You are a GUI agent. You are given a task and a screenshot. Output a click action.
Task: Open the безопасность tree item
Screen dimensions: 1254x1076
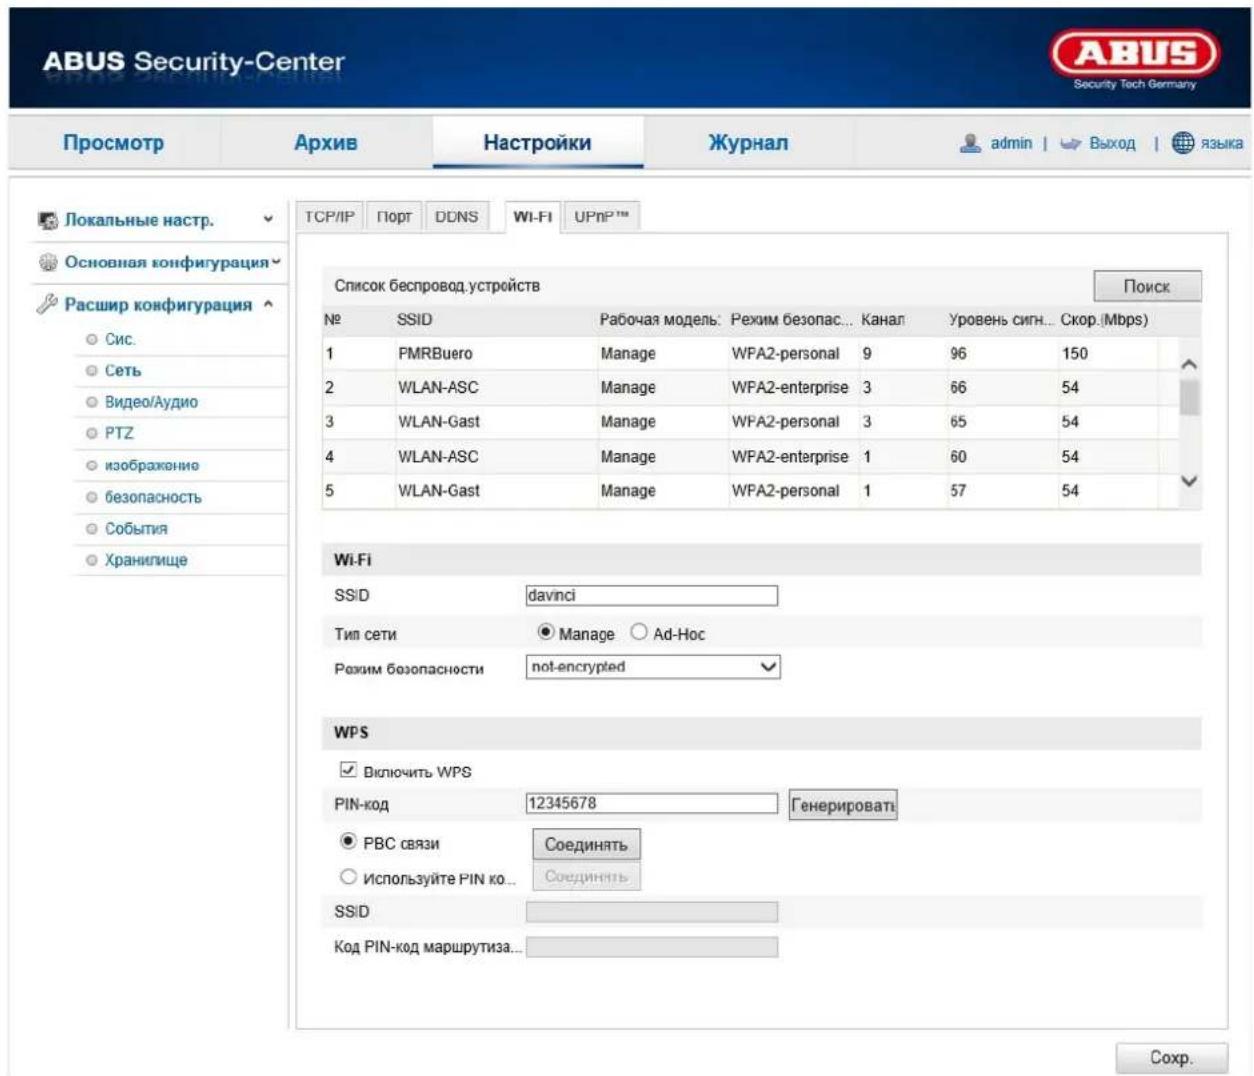(x=153, y=497)
